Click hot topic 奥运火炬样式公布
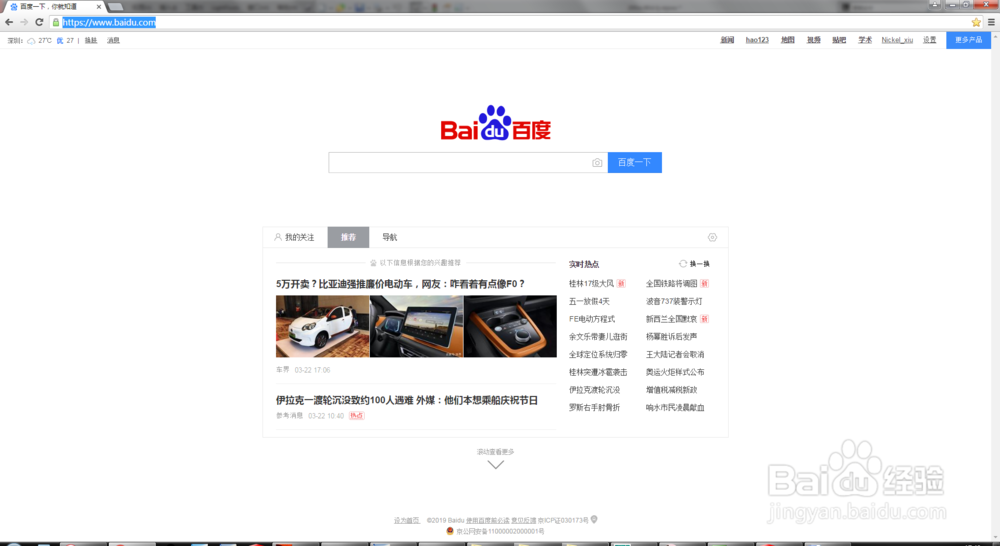1000x546 pixels. point(675,372)
